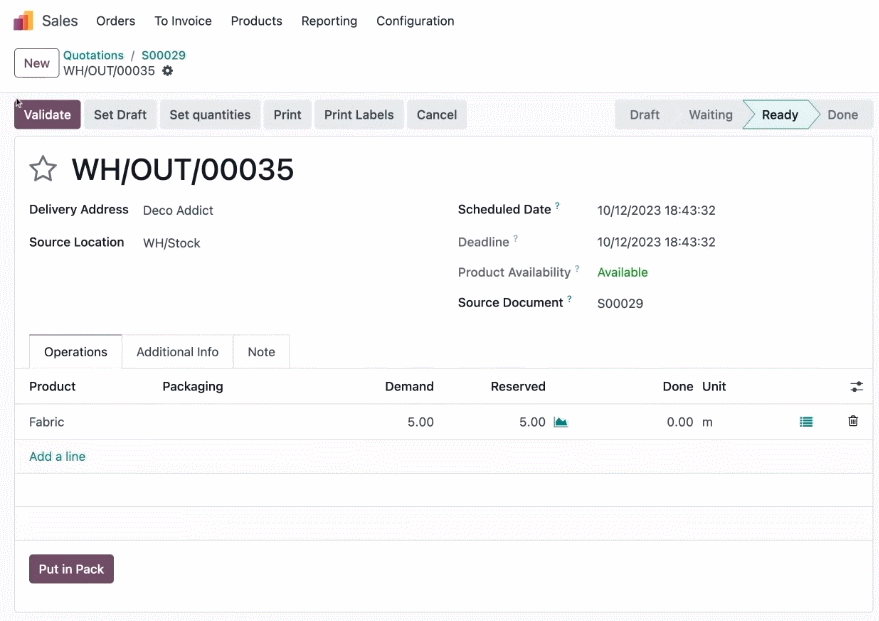
Task: Open detailed operations list icon for Fabric
Action: 806,421
